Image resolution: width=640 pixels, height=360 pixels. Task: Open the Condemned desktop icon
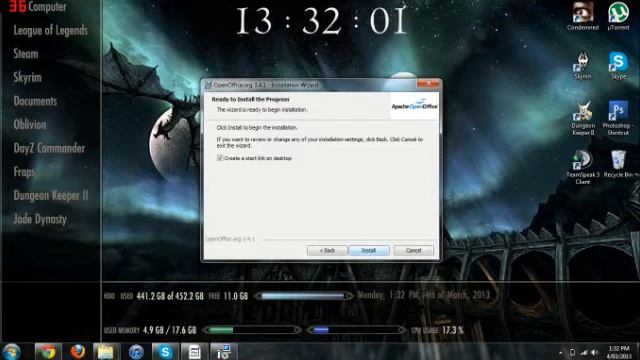[582, 16]
